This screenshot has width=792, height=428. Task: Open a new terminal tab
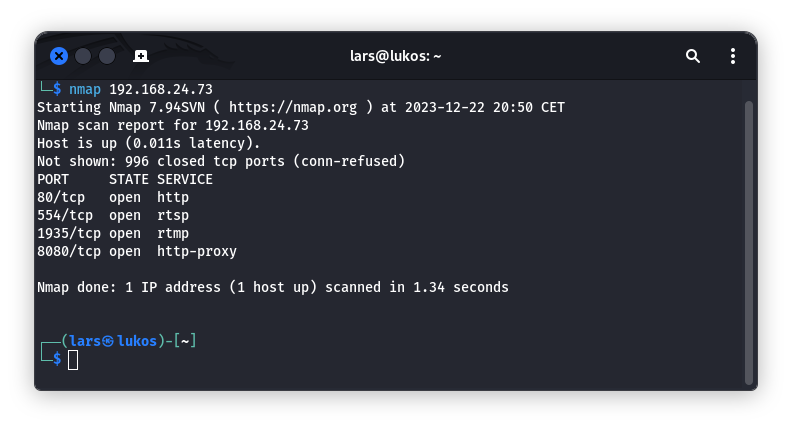[141, 56]
